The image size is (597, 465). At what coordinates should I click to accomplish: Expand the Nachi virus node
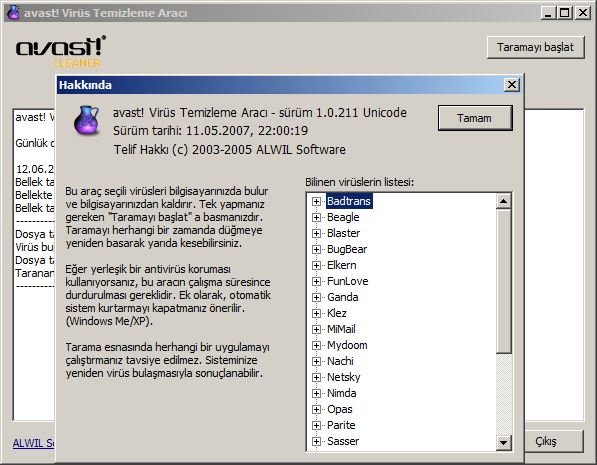[316, 361]
